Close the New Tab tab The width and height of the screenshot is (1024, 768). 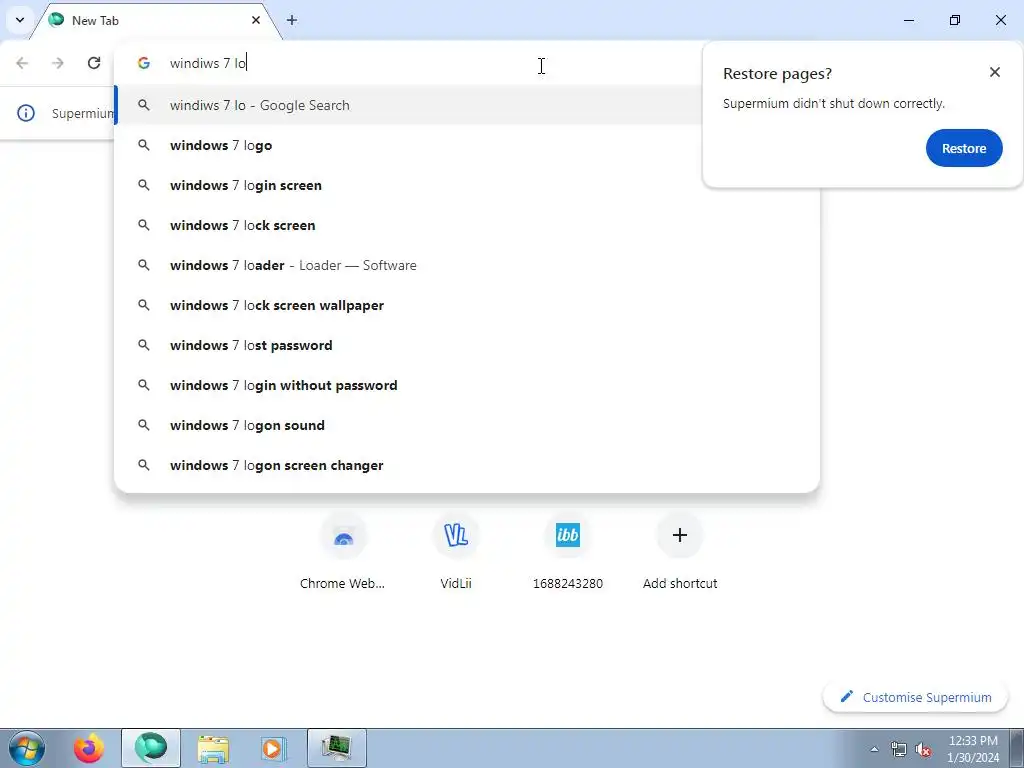click(x=255, y=20)
